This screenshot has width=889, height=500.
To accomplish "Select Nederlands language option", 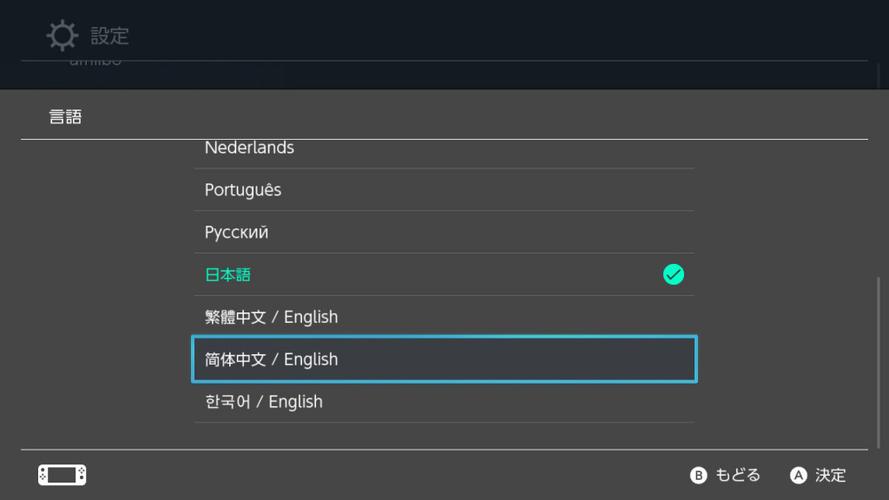I will click(x=249, y=148).
